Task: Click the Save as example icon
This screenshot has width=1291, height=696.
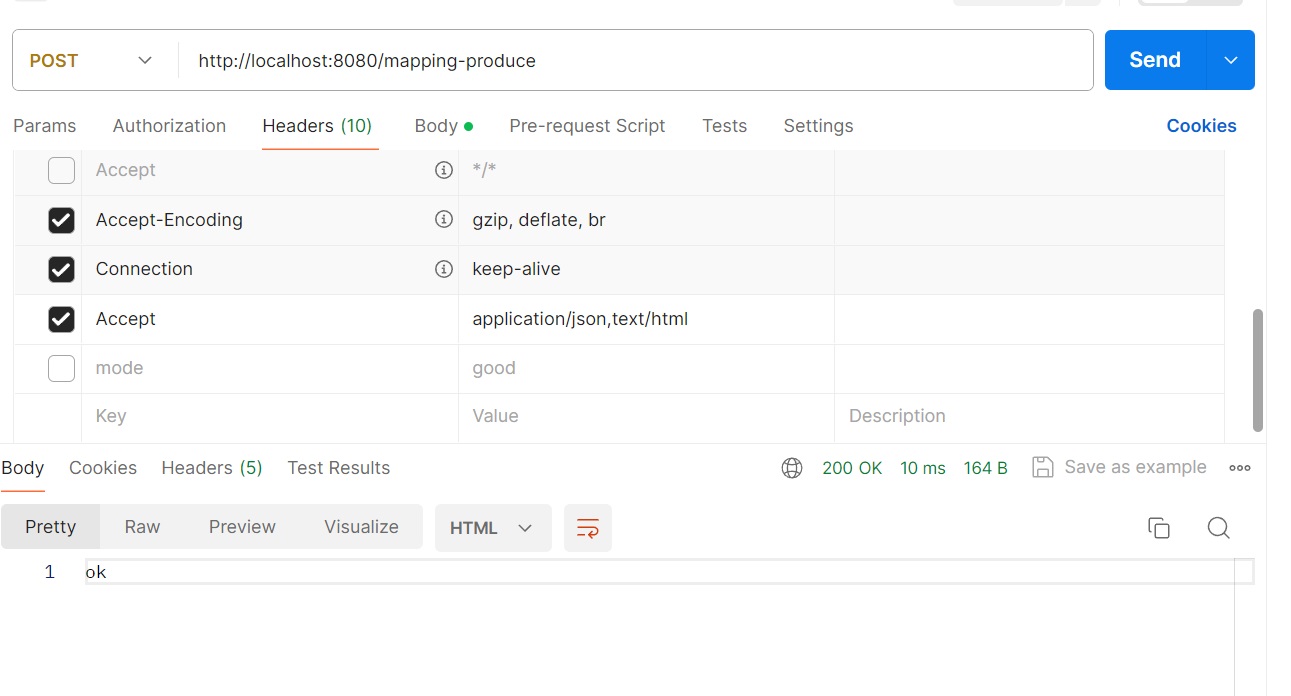Action: (1043, 468)
